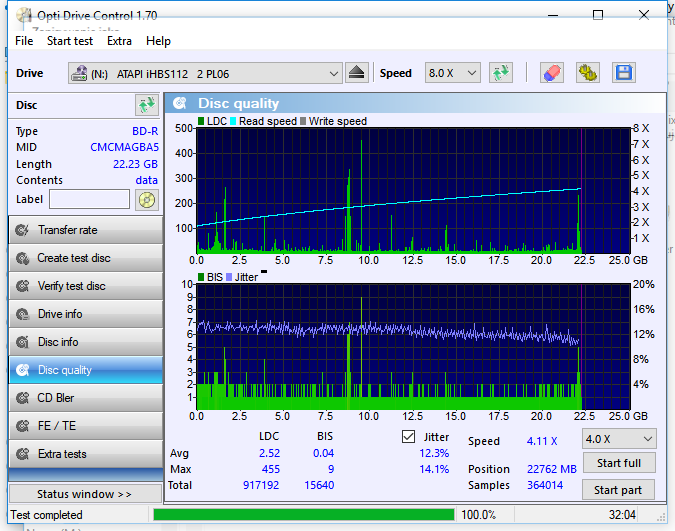Click the green LDC legend swatch
Screen dimensions: 675x531
coord(201,121)
